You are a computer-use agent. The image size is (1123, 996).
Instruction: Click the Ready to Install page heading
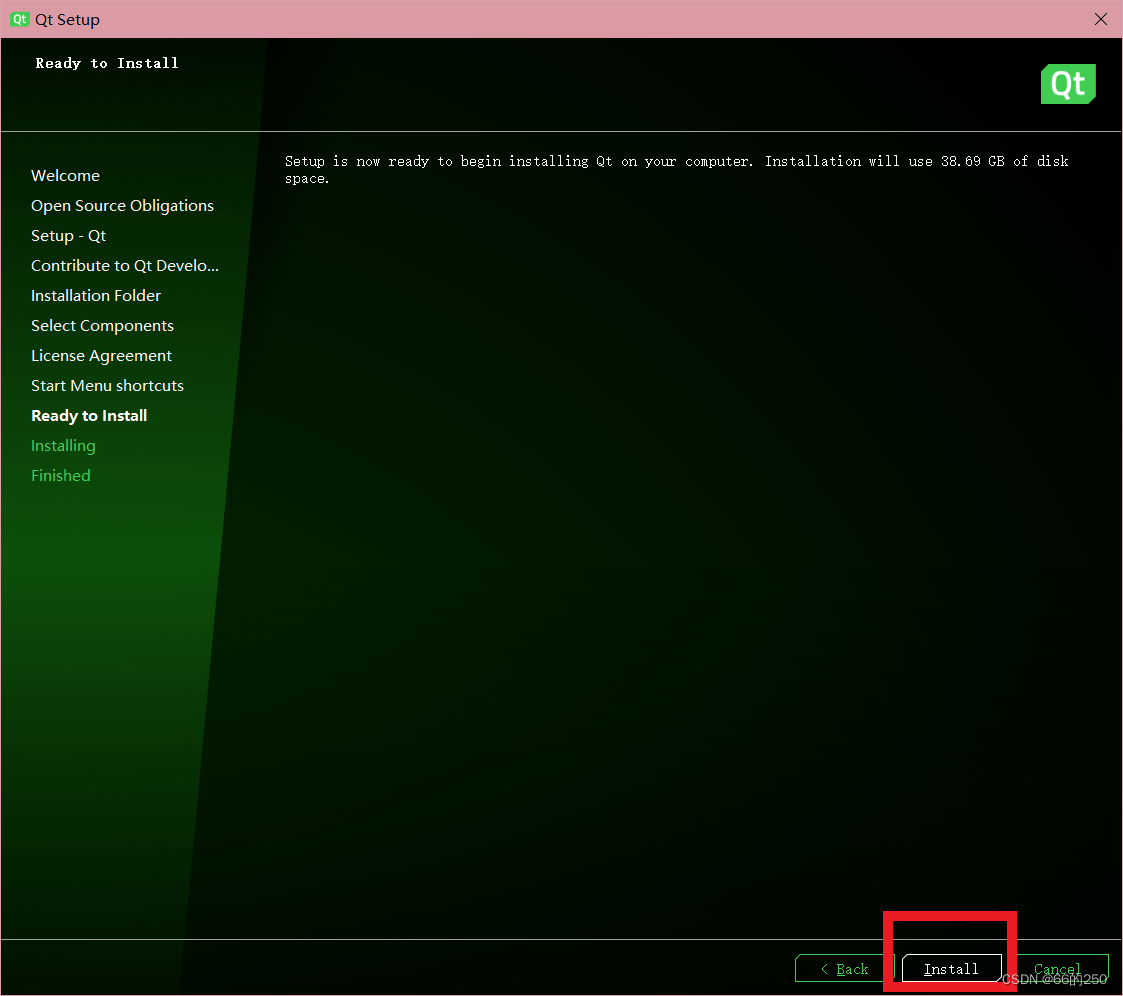pyautogui.click(x=107, y=63)
